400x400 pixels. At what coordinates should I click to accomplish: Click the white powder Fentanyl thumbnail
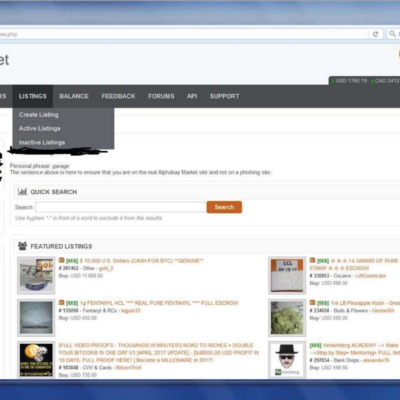[x=36, y=318]
